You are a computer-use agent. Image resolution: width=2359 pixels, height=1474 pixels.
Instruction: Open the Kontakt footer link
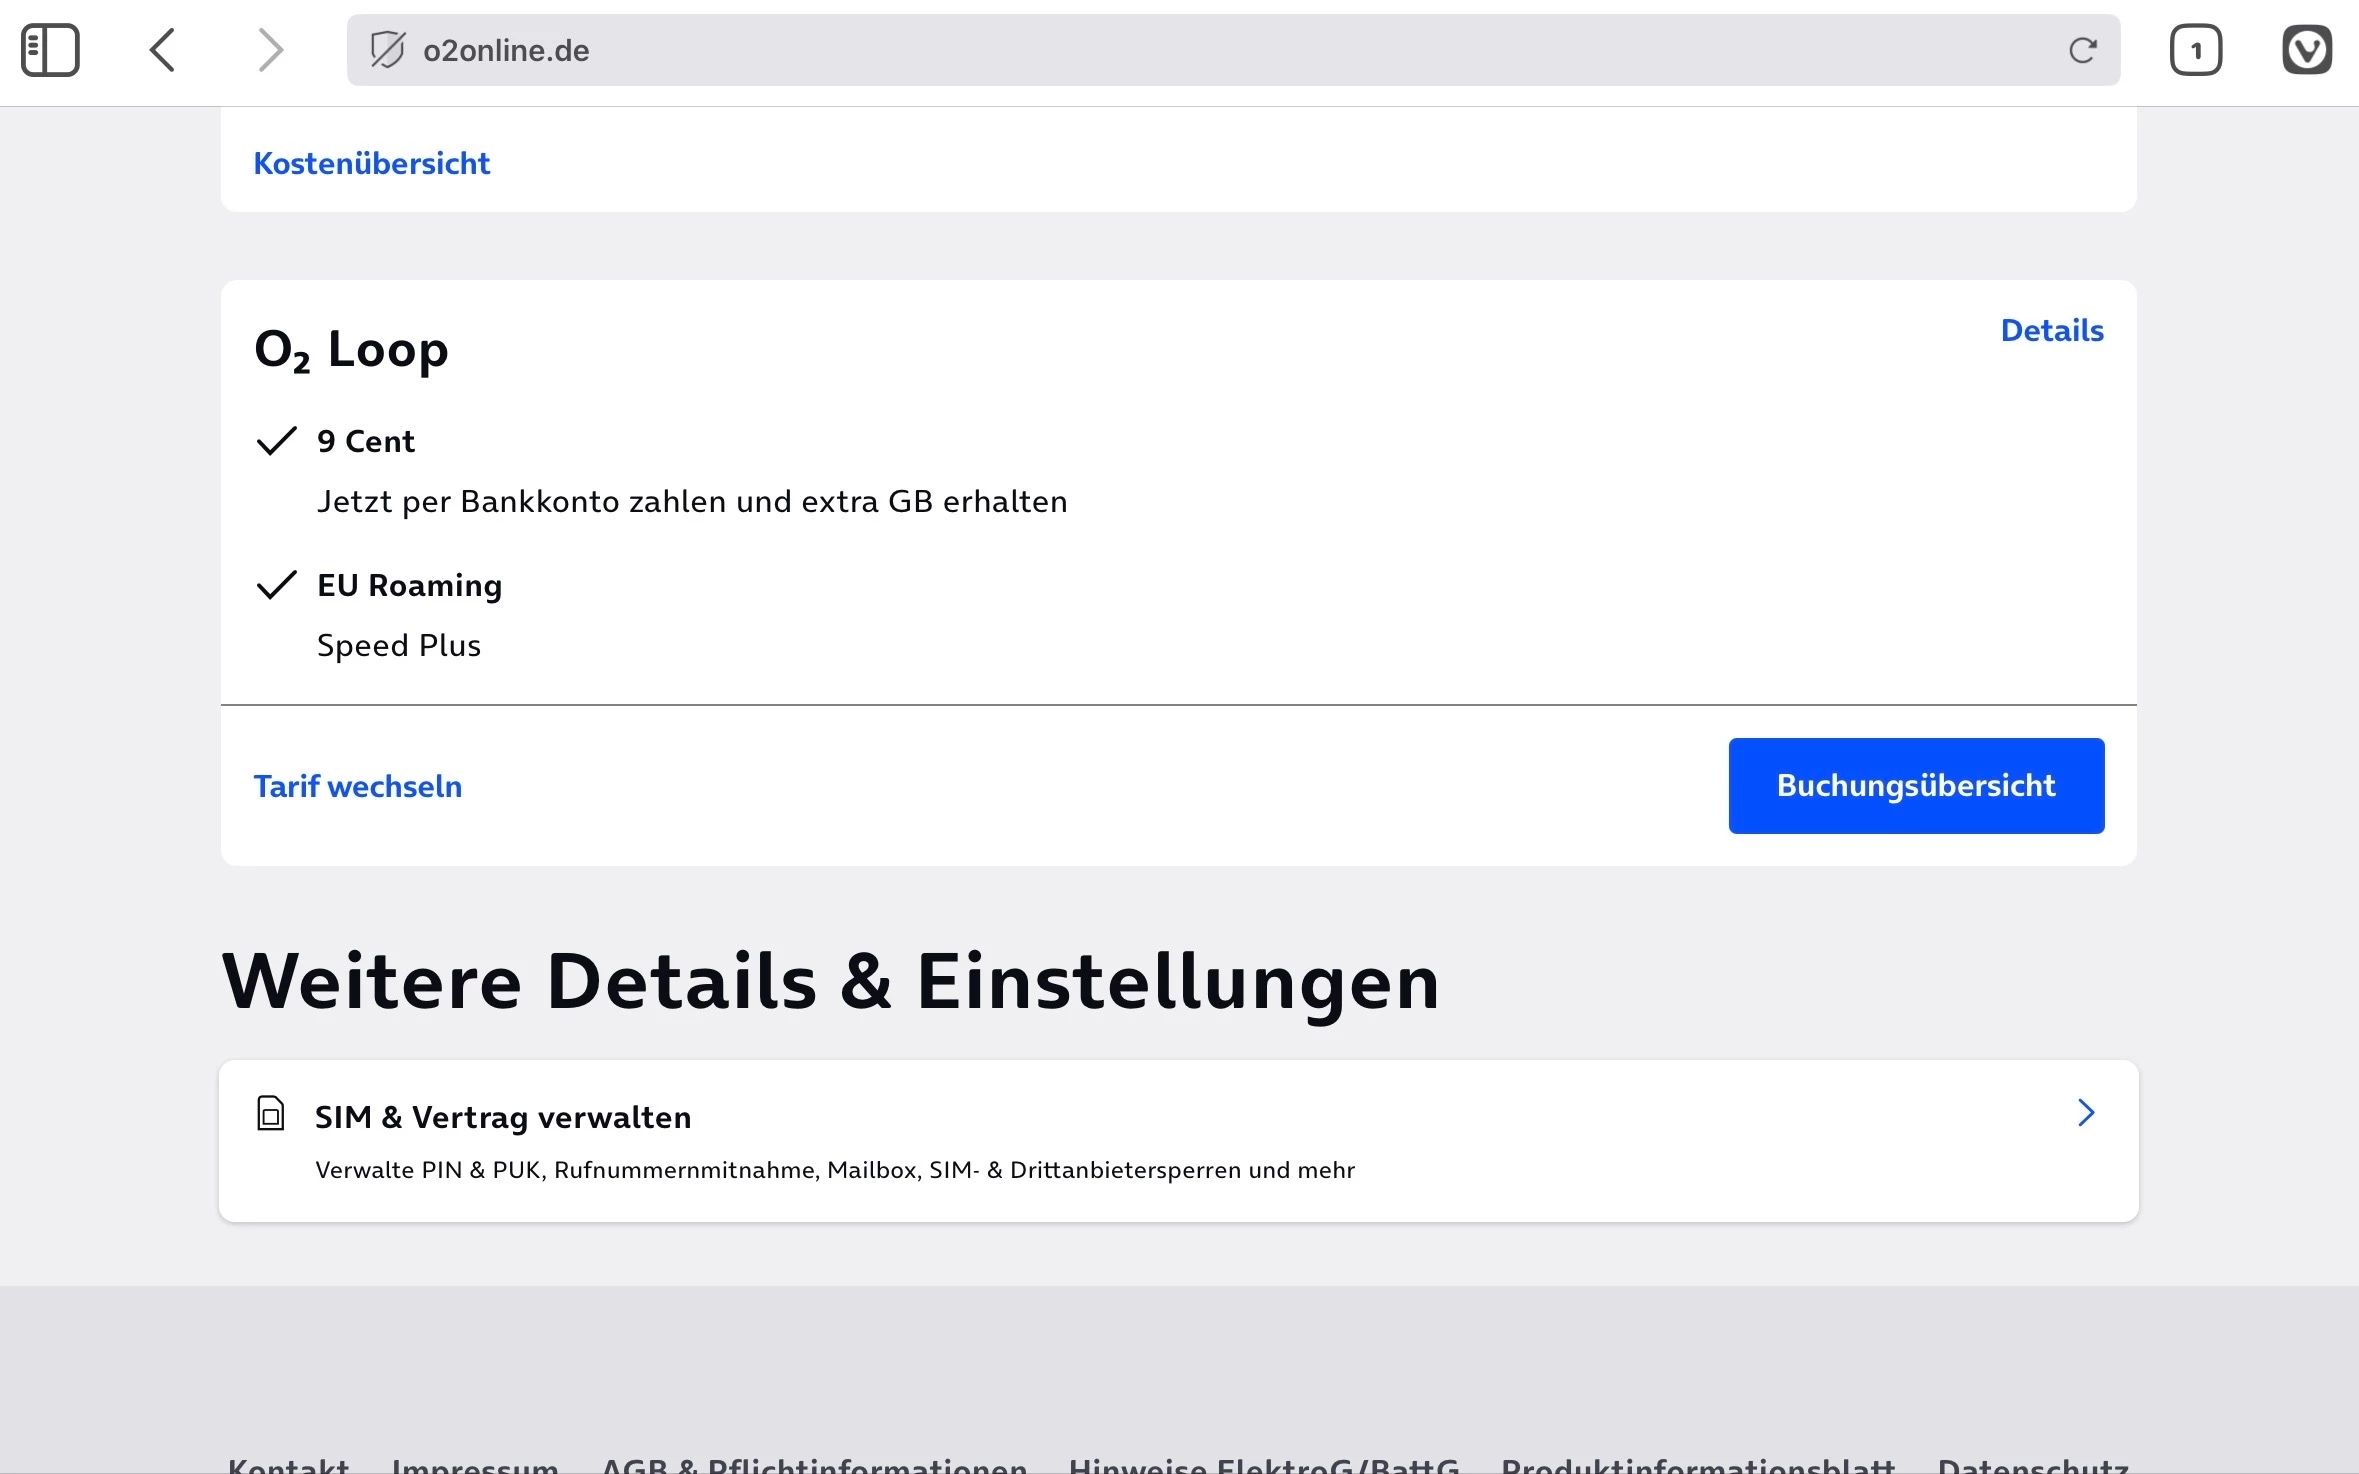click(x=288, y=1464)
